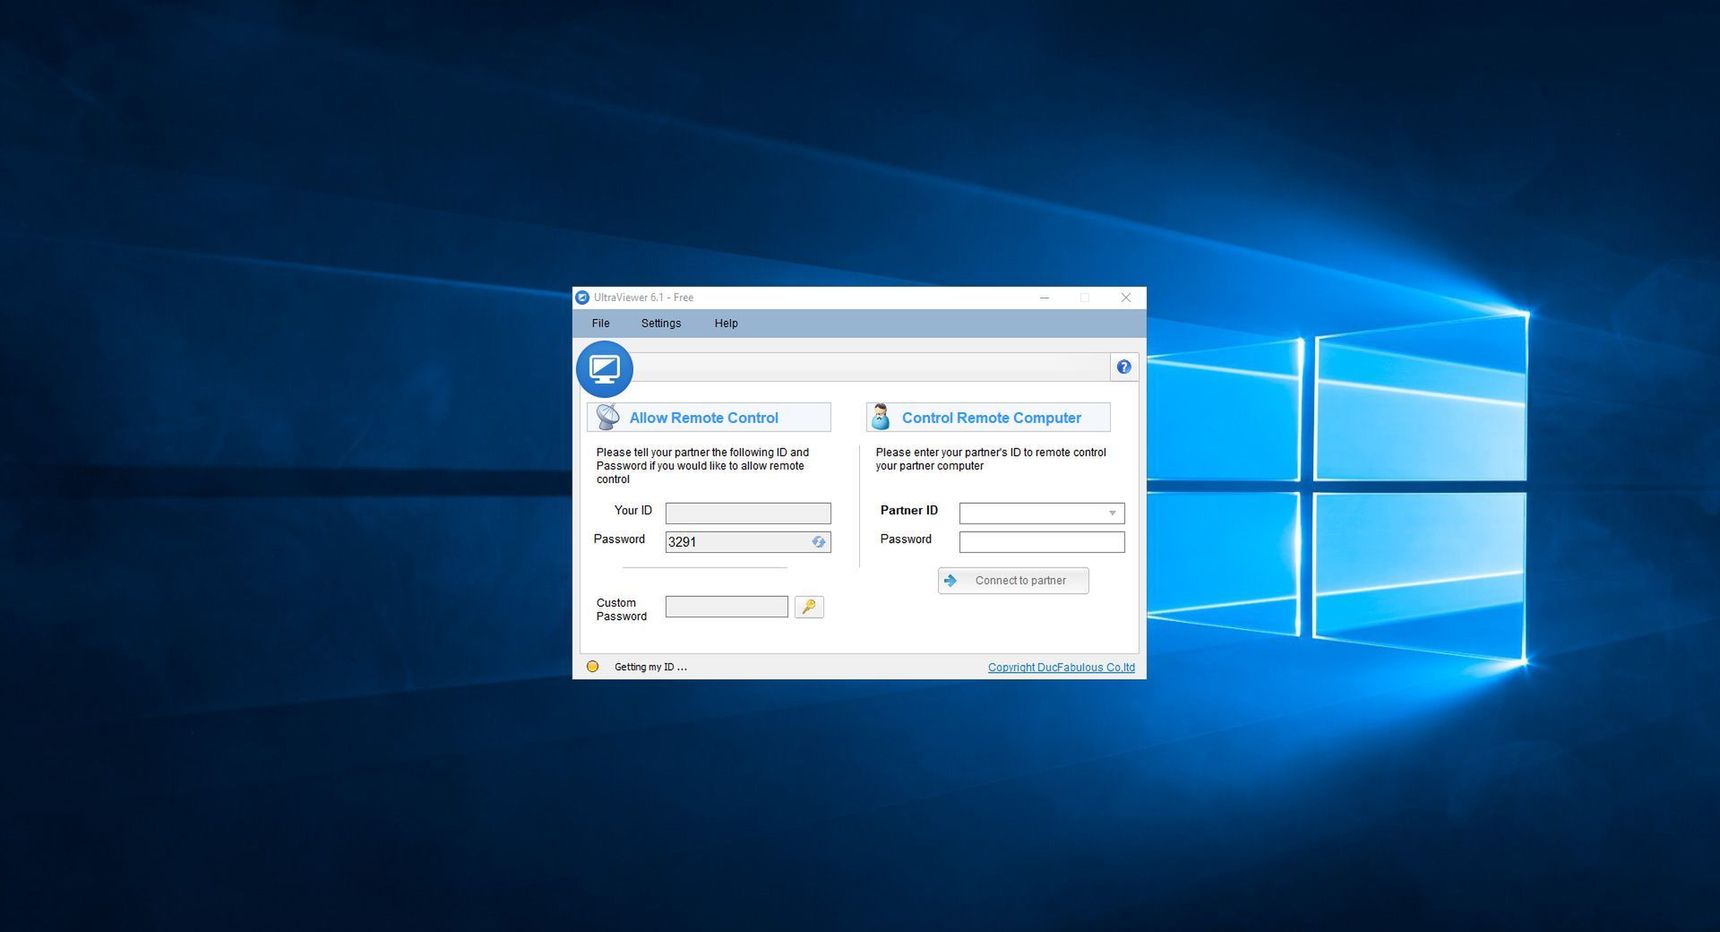Open the Copyright DucFabulous Co.ltd link
The width and height of the screenshot is (1720, 932).
[x=1061, y=667]
